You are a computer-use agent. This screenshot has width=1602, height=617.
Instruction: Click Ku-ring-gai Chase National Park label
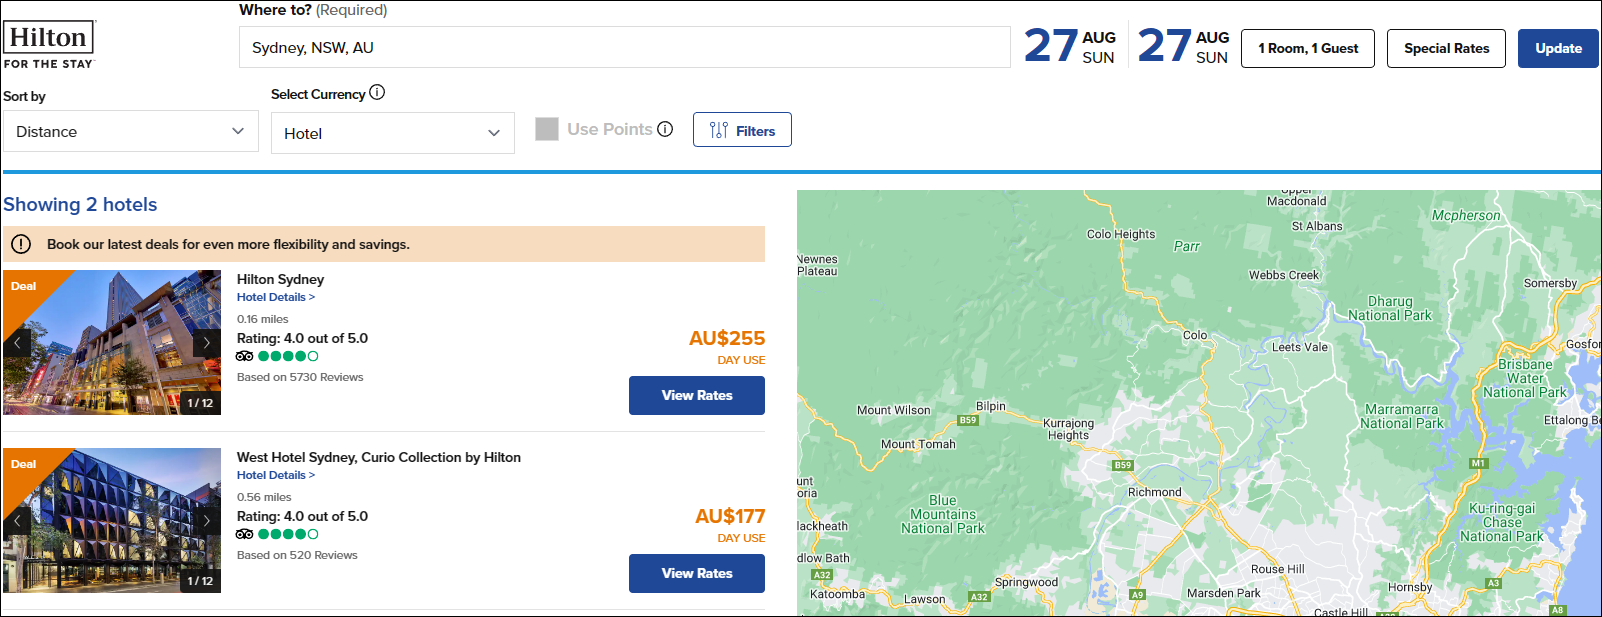pos(1502,522)
